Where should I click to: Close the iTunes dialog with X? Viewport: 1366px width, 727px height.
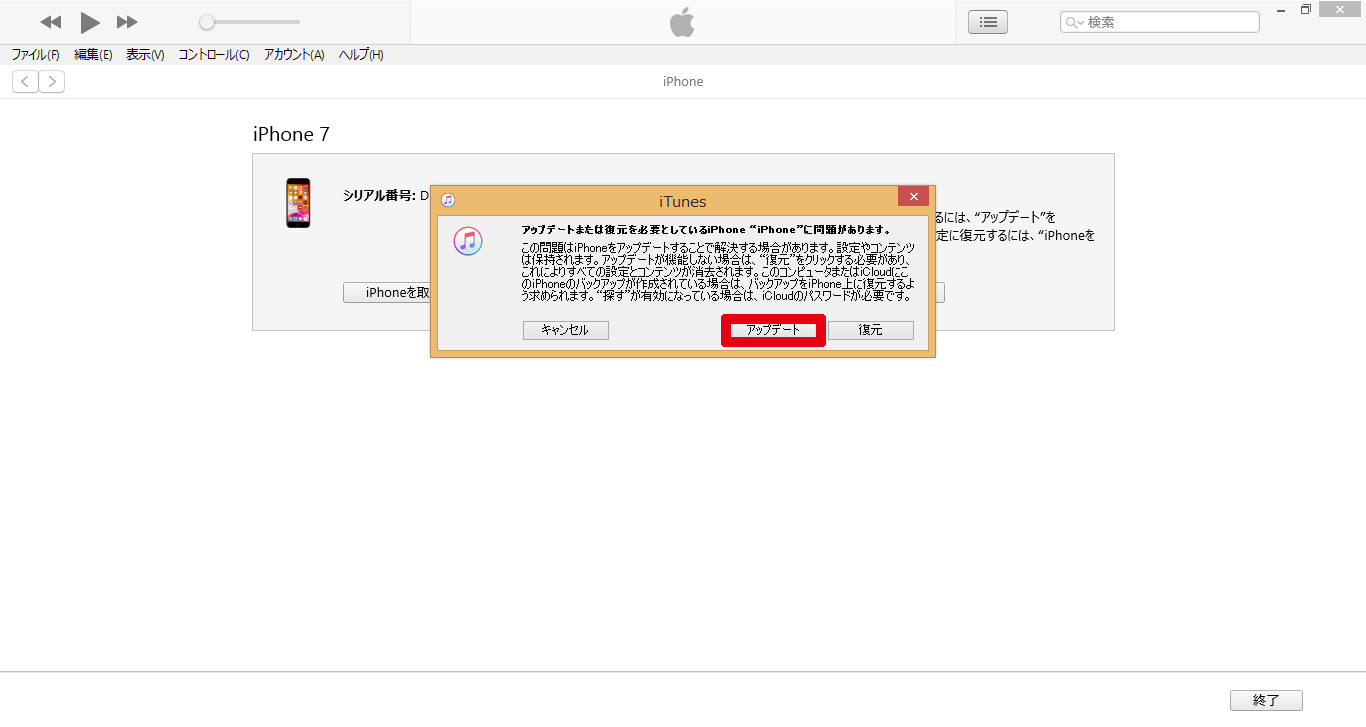tap(913, 197)
